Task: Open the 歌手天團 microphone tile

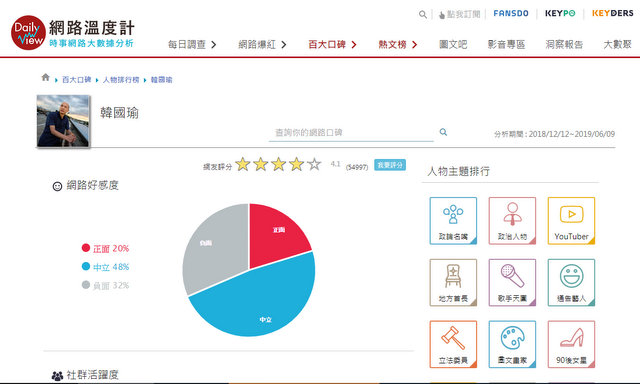Action: tap(512, 282)
